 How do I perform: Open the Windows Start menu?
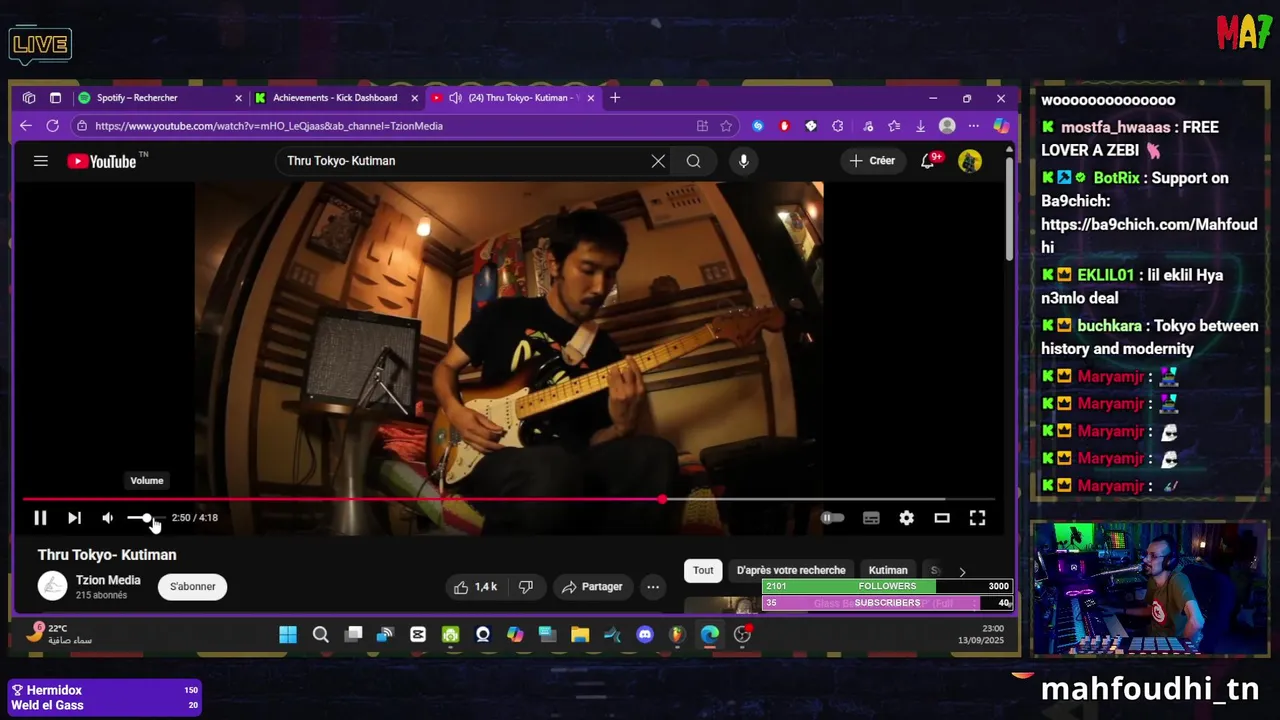288,635
